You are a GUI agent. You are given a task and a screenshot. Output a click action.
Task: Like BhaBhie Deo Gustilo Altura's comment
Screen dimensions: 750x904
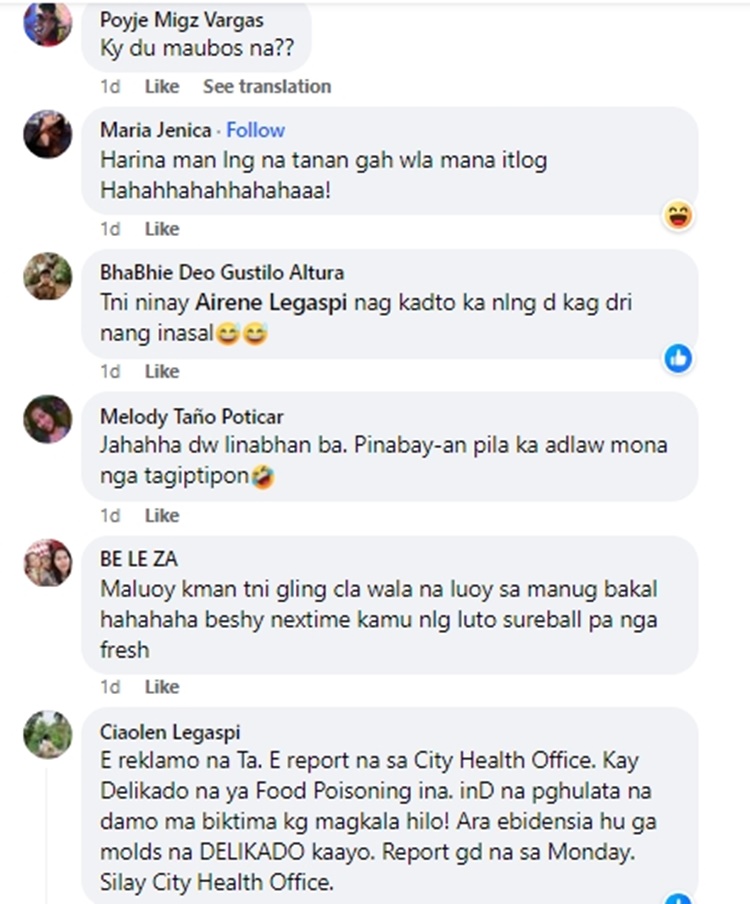pos(162,371)
